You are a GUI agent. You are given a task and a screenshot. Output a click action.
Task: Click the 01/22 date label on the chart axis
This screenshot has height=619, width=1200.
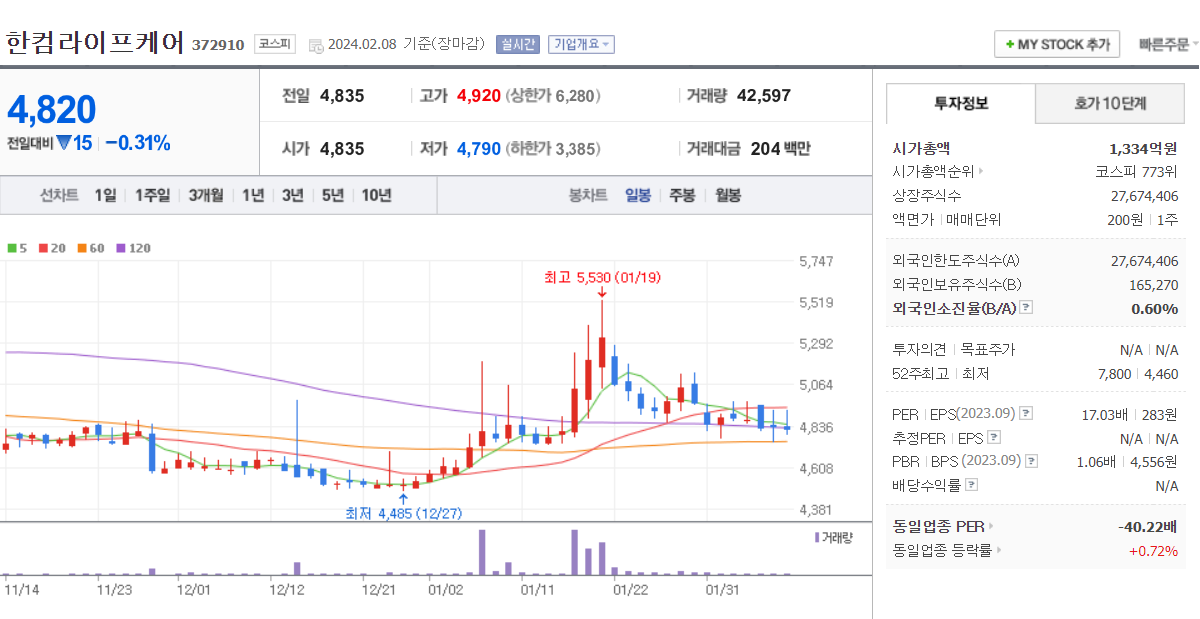pos(630,589)
